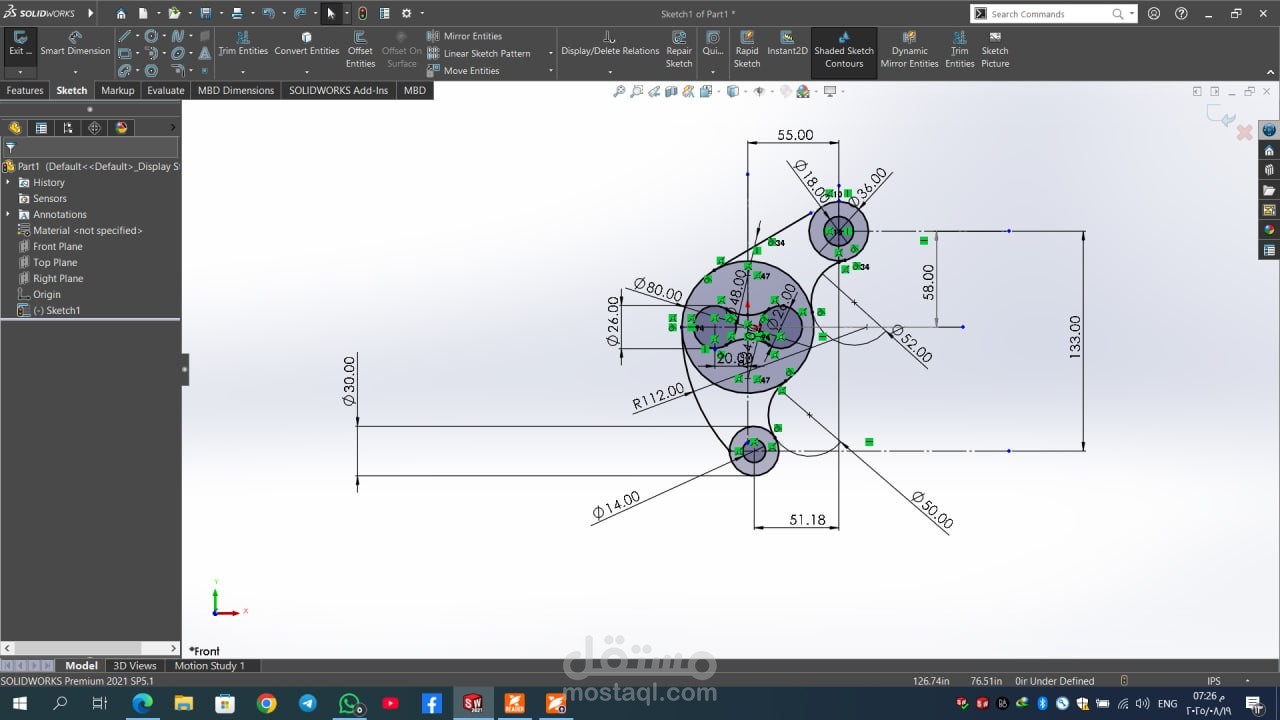Activate the Offset Entities tool

click(x=360, y=50)
